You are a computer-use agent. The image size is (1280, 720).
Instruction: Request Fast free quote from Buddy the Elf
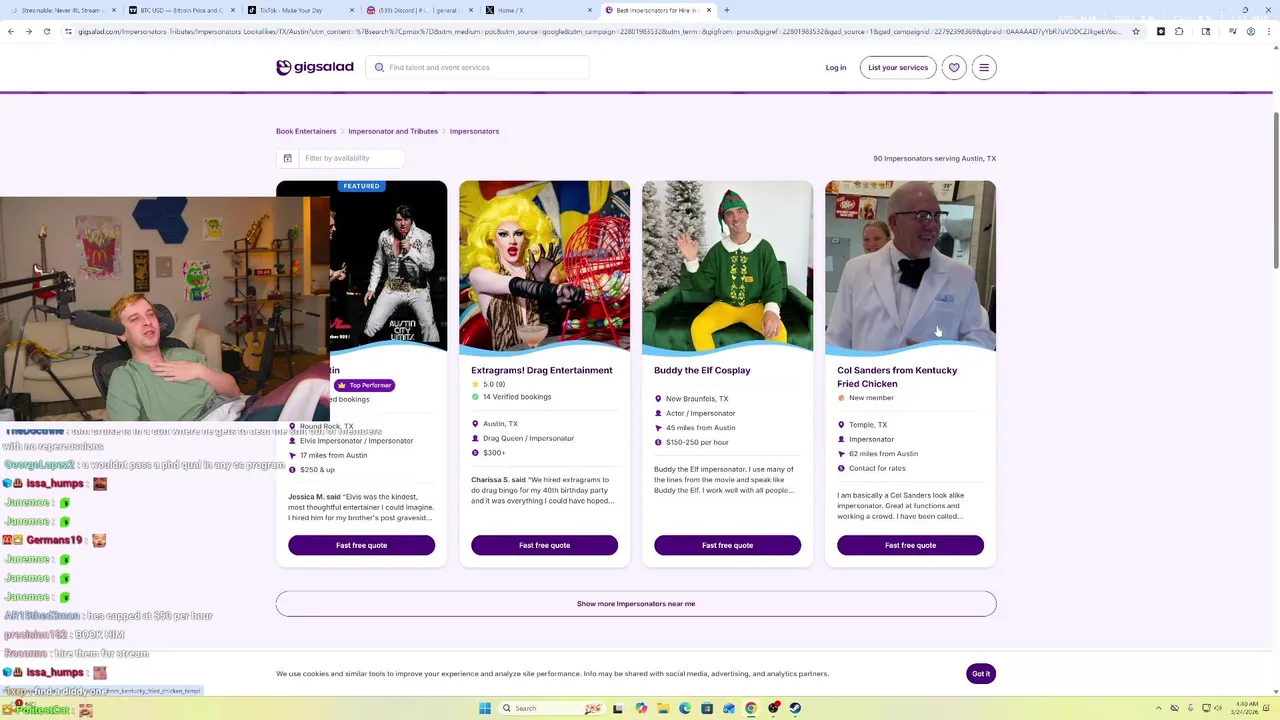[x=727, y=545]
